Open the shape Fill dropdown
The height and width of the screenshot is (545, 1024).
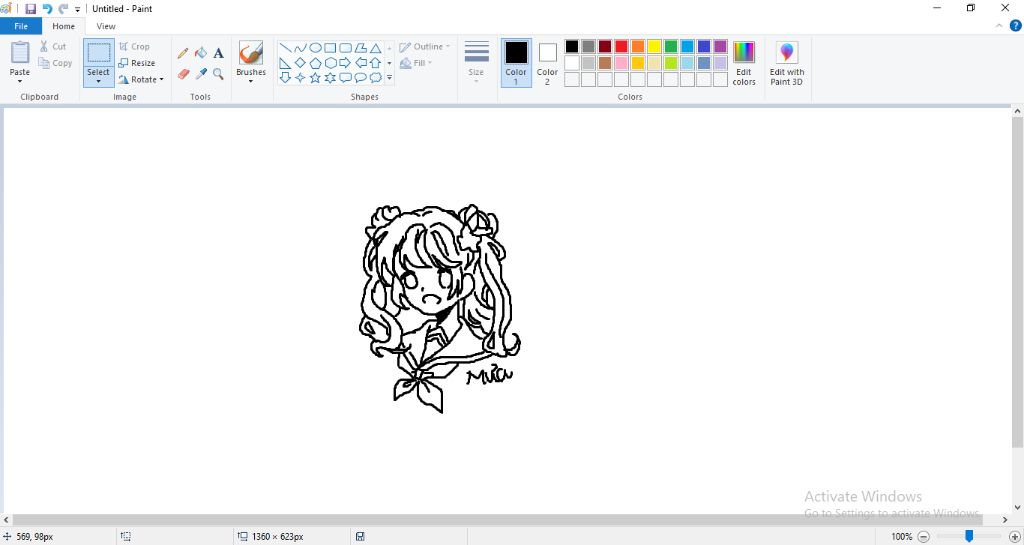[416, 63]
